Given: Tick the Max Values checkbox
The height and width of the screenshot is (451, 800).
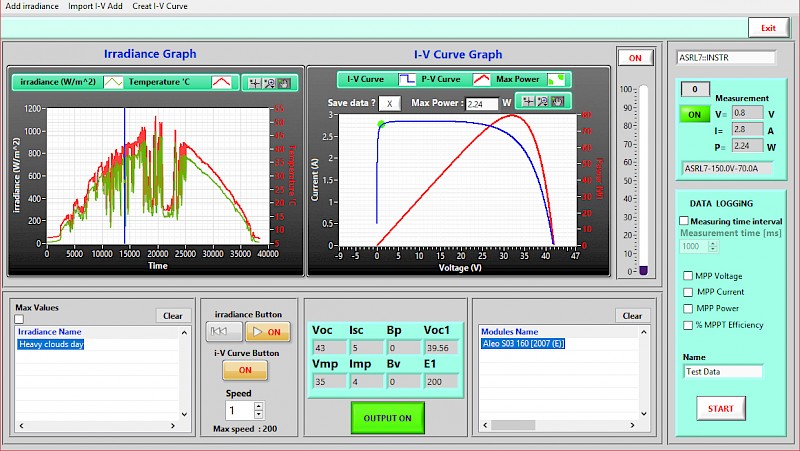Looking at the screenshot, I should point(19,319).
